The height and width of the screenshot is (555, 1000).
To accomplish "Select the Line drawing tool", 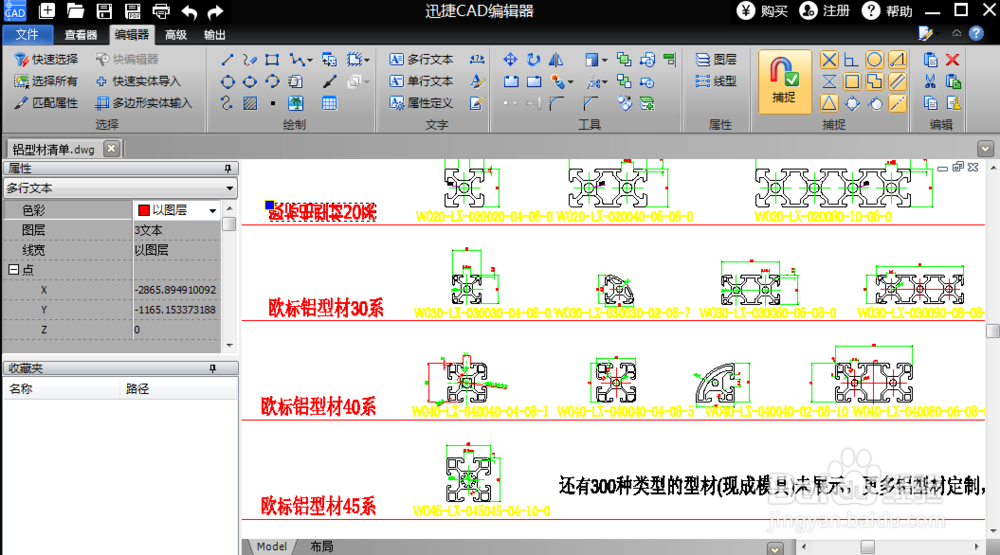I will point(227,60).
